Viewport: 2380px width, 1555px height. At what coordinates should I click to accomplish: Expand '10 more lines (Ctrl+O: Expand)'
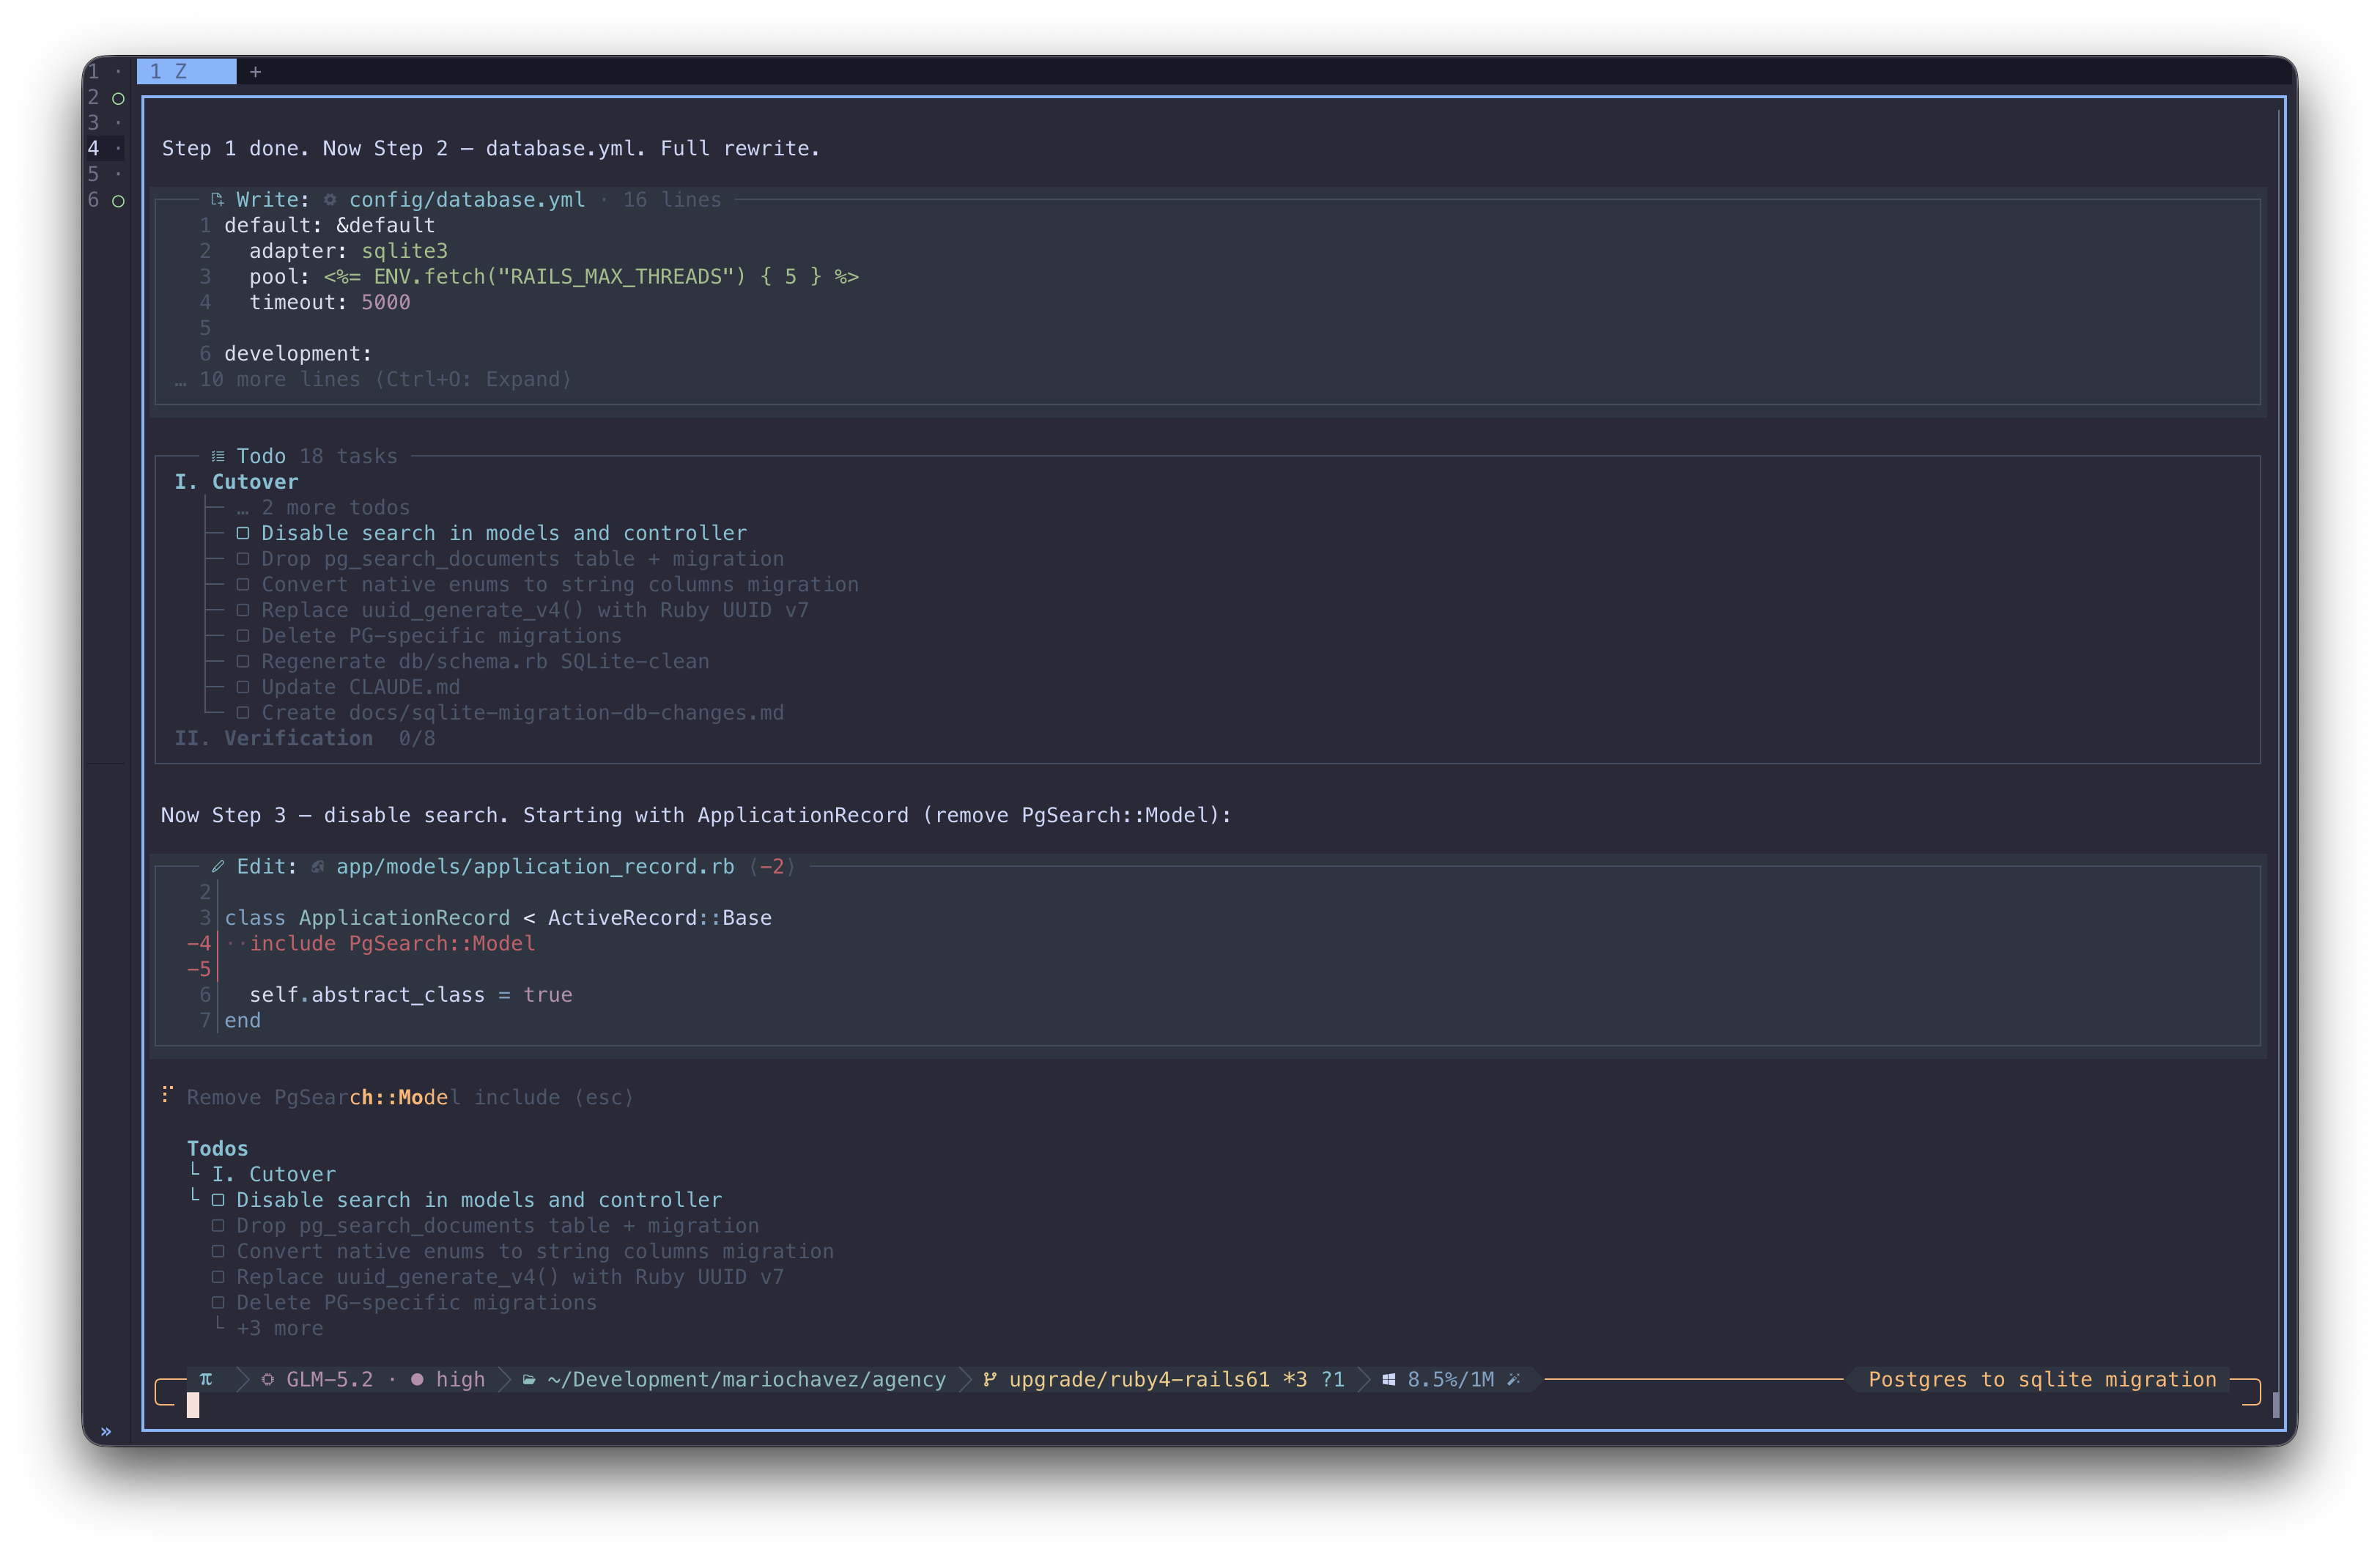373,379
